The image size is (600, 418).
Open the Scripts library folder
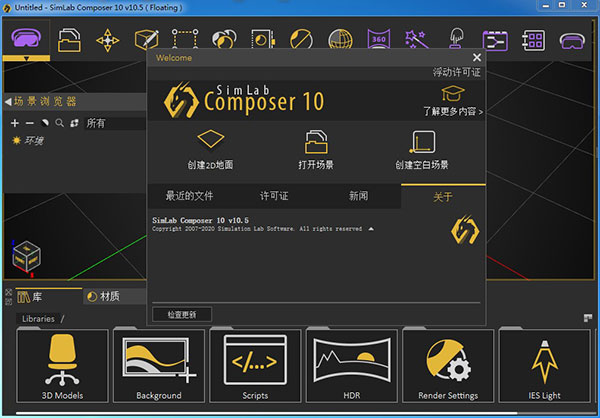click(x=255, y=366)
